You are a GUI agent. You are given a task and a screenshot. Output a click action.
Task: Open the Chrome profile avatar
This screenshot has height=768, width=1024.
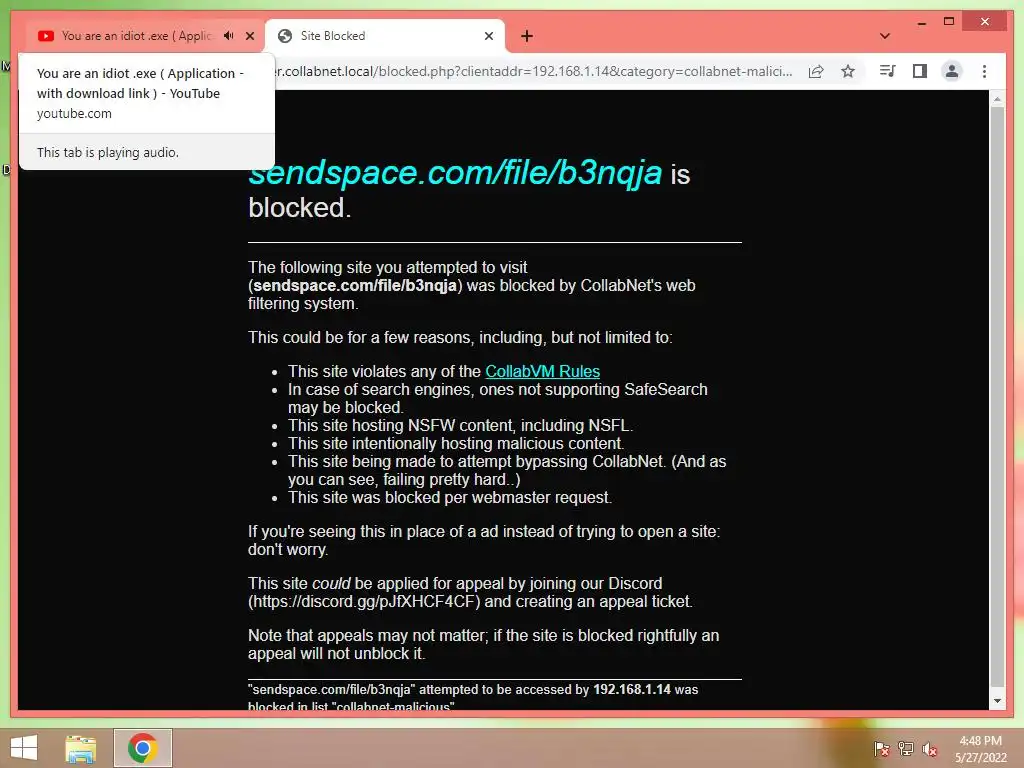click(952, 71)
